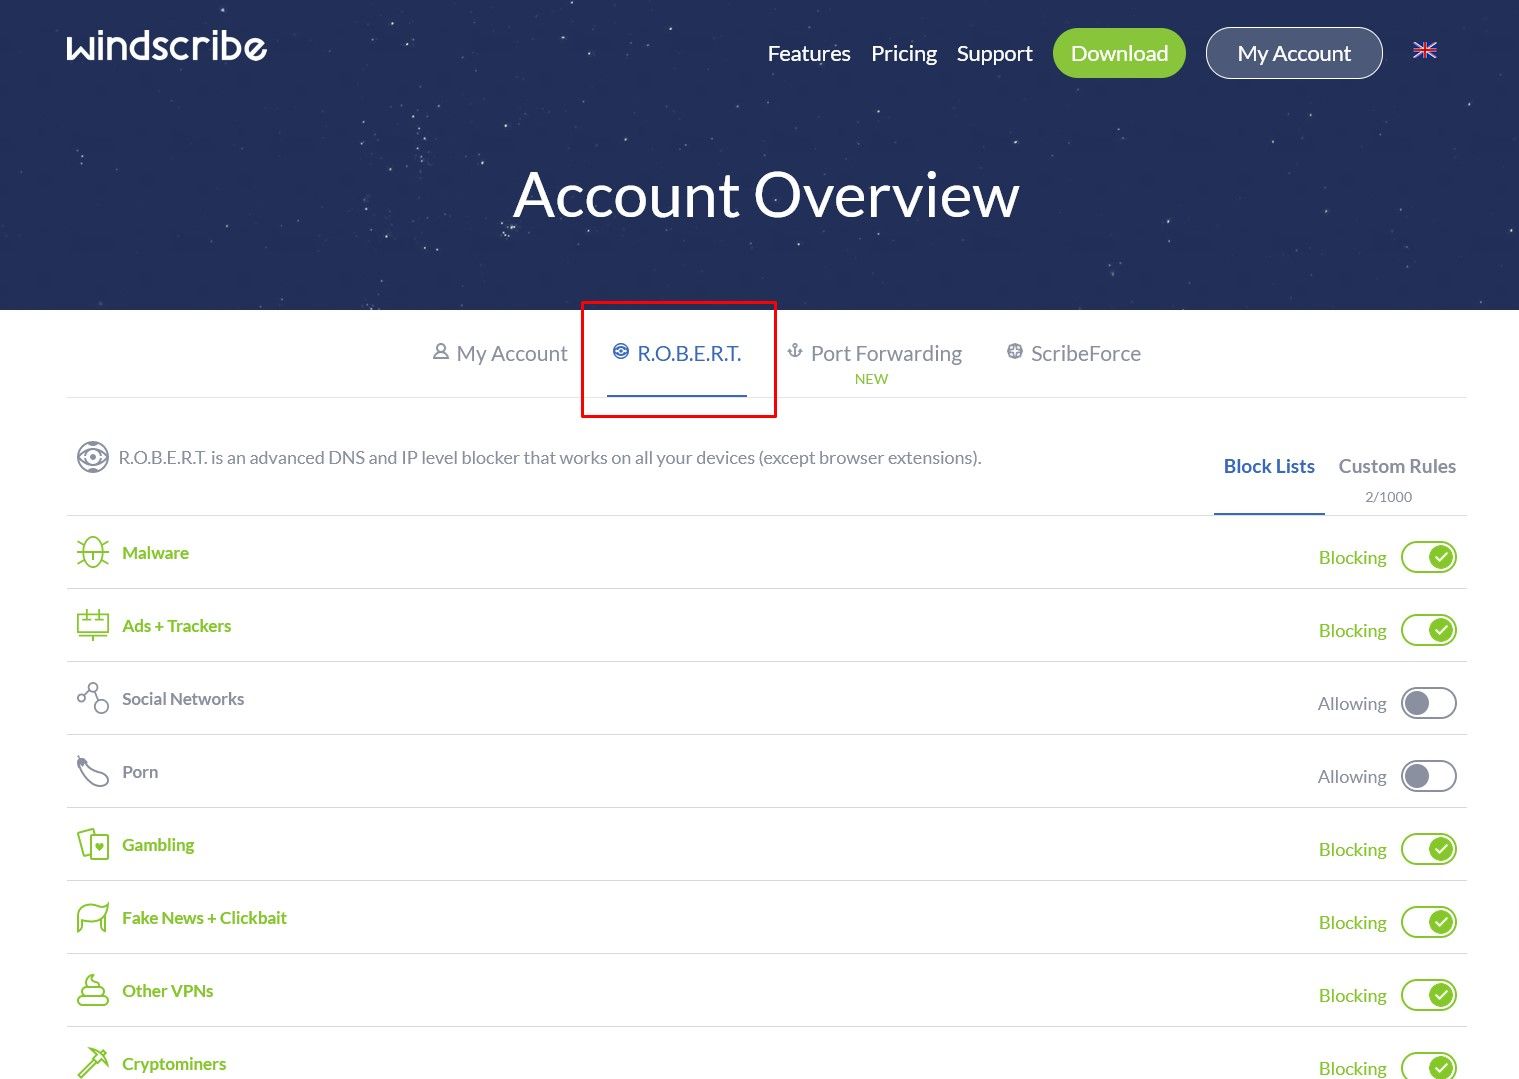Open the Custom Rules tab

click(1396, 467)
